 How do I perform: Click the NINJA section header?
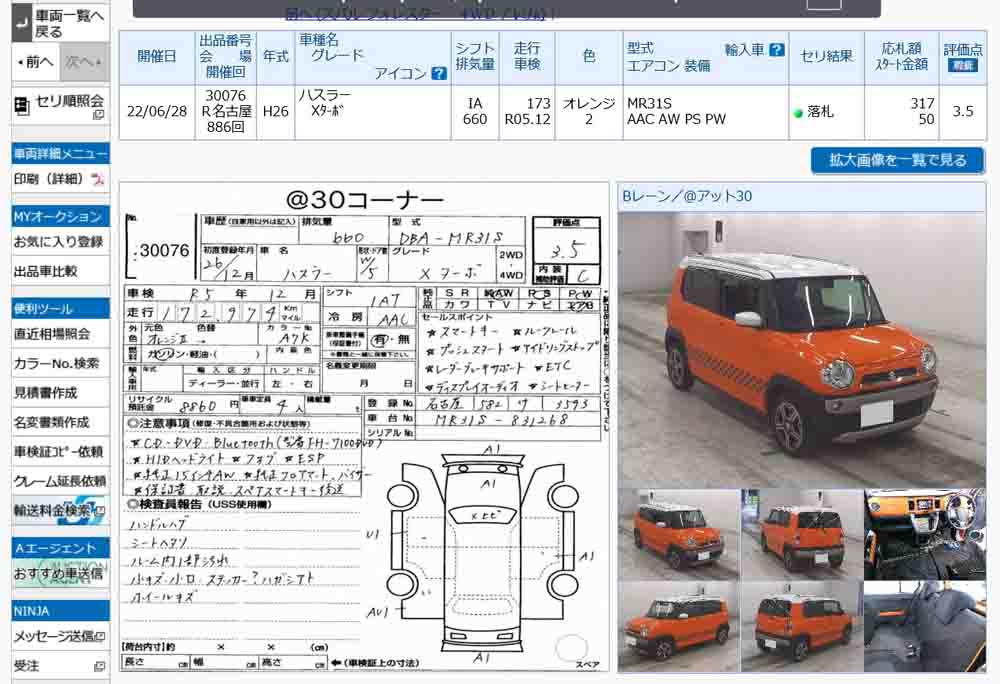(x=61, y=611)
